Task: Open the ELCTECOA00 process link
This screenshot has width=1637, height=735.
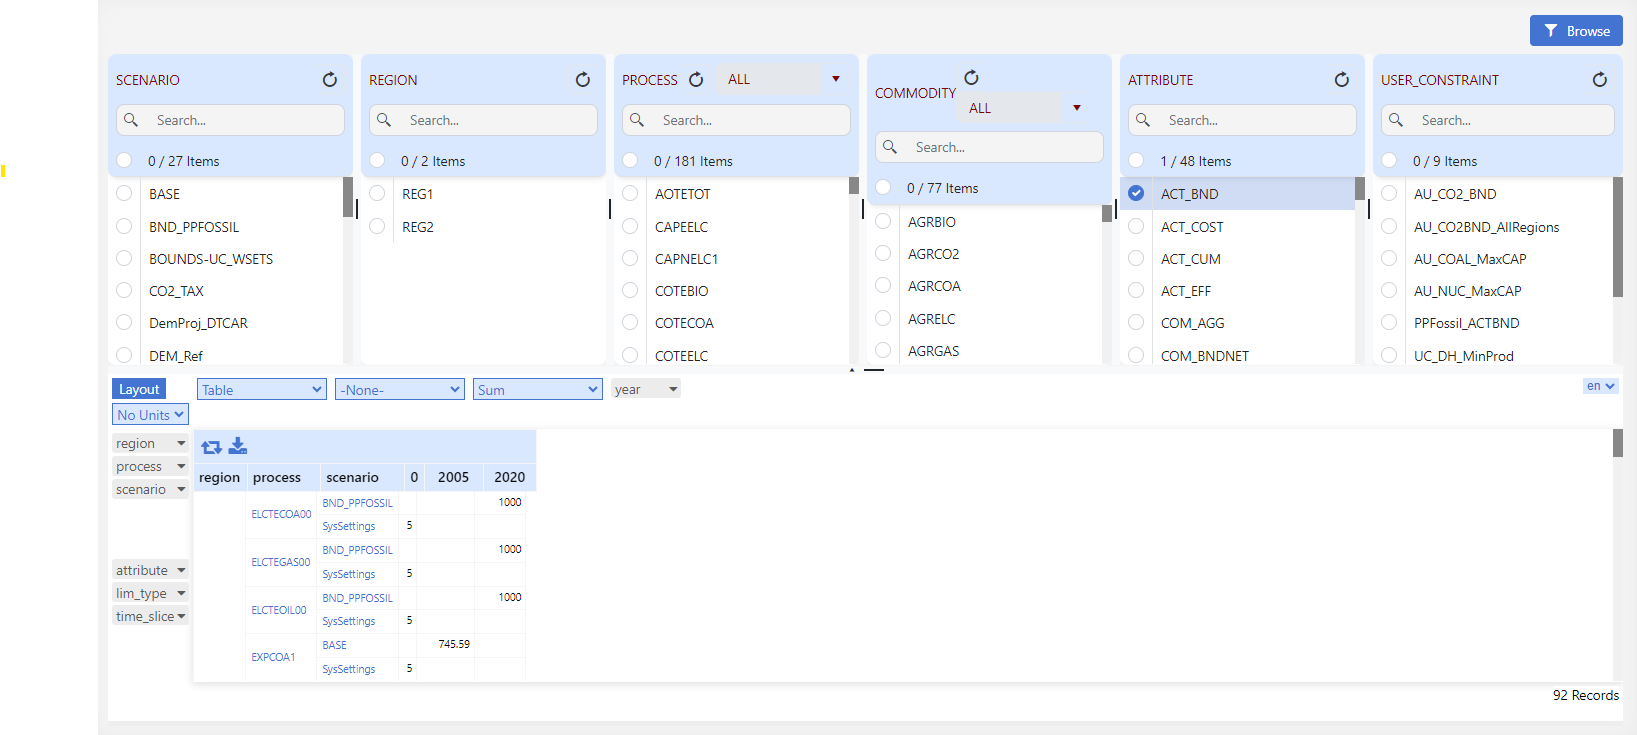Action: (281, 514)
